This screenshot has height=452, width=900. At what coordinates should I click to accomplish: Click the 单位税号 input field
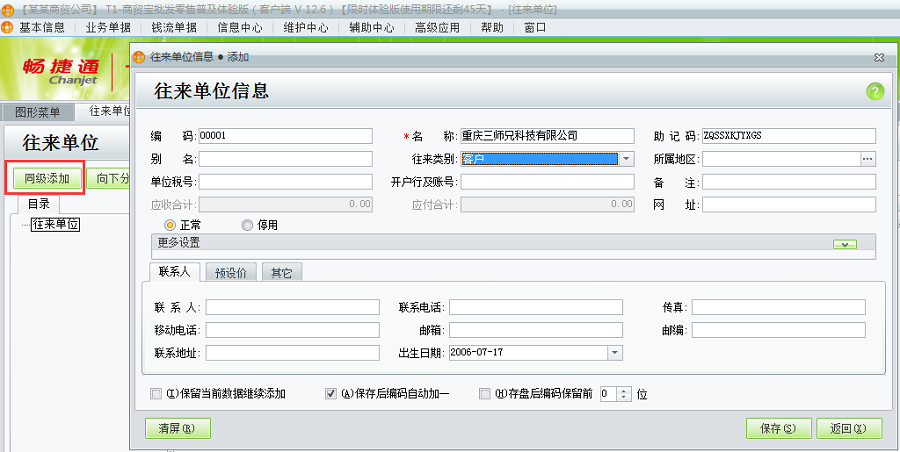[285, 182]
